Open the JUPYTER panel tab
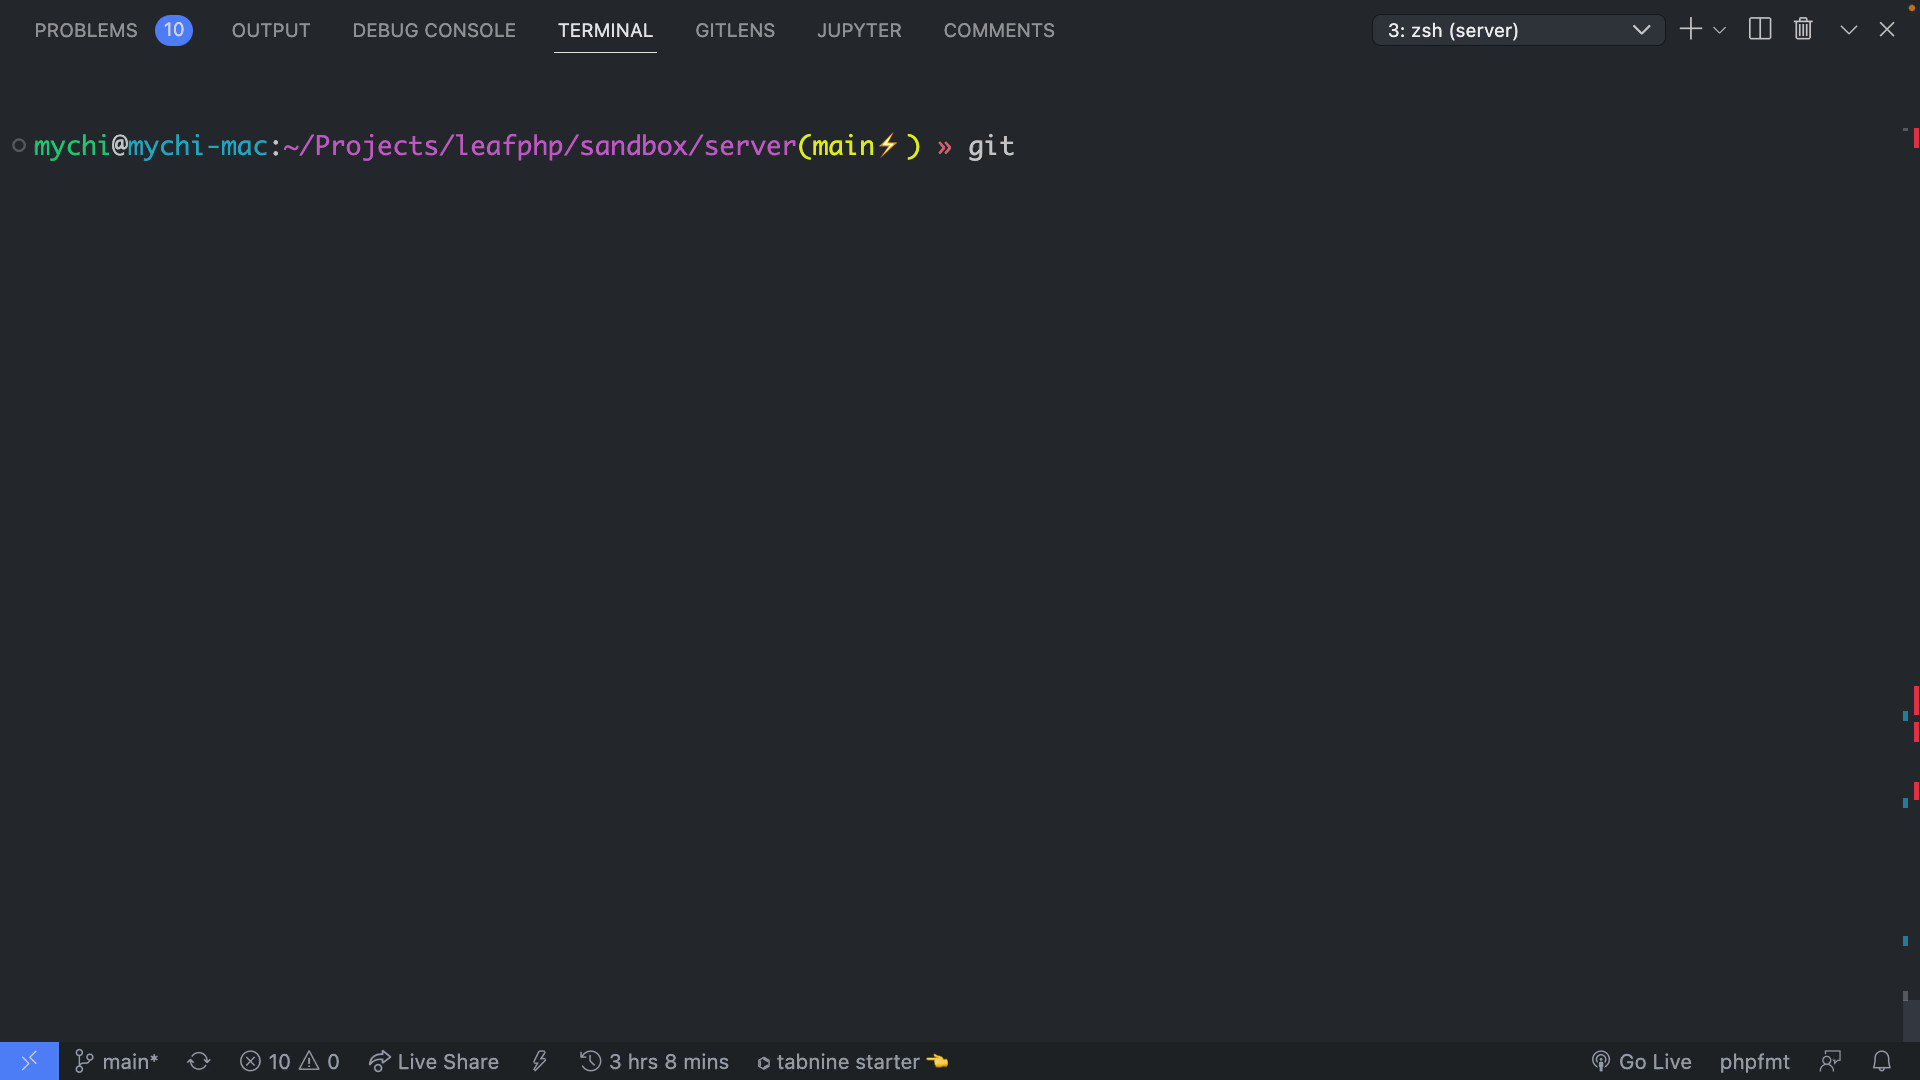Screen dimensions: 1920x1080 (858, 30)
